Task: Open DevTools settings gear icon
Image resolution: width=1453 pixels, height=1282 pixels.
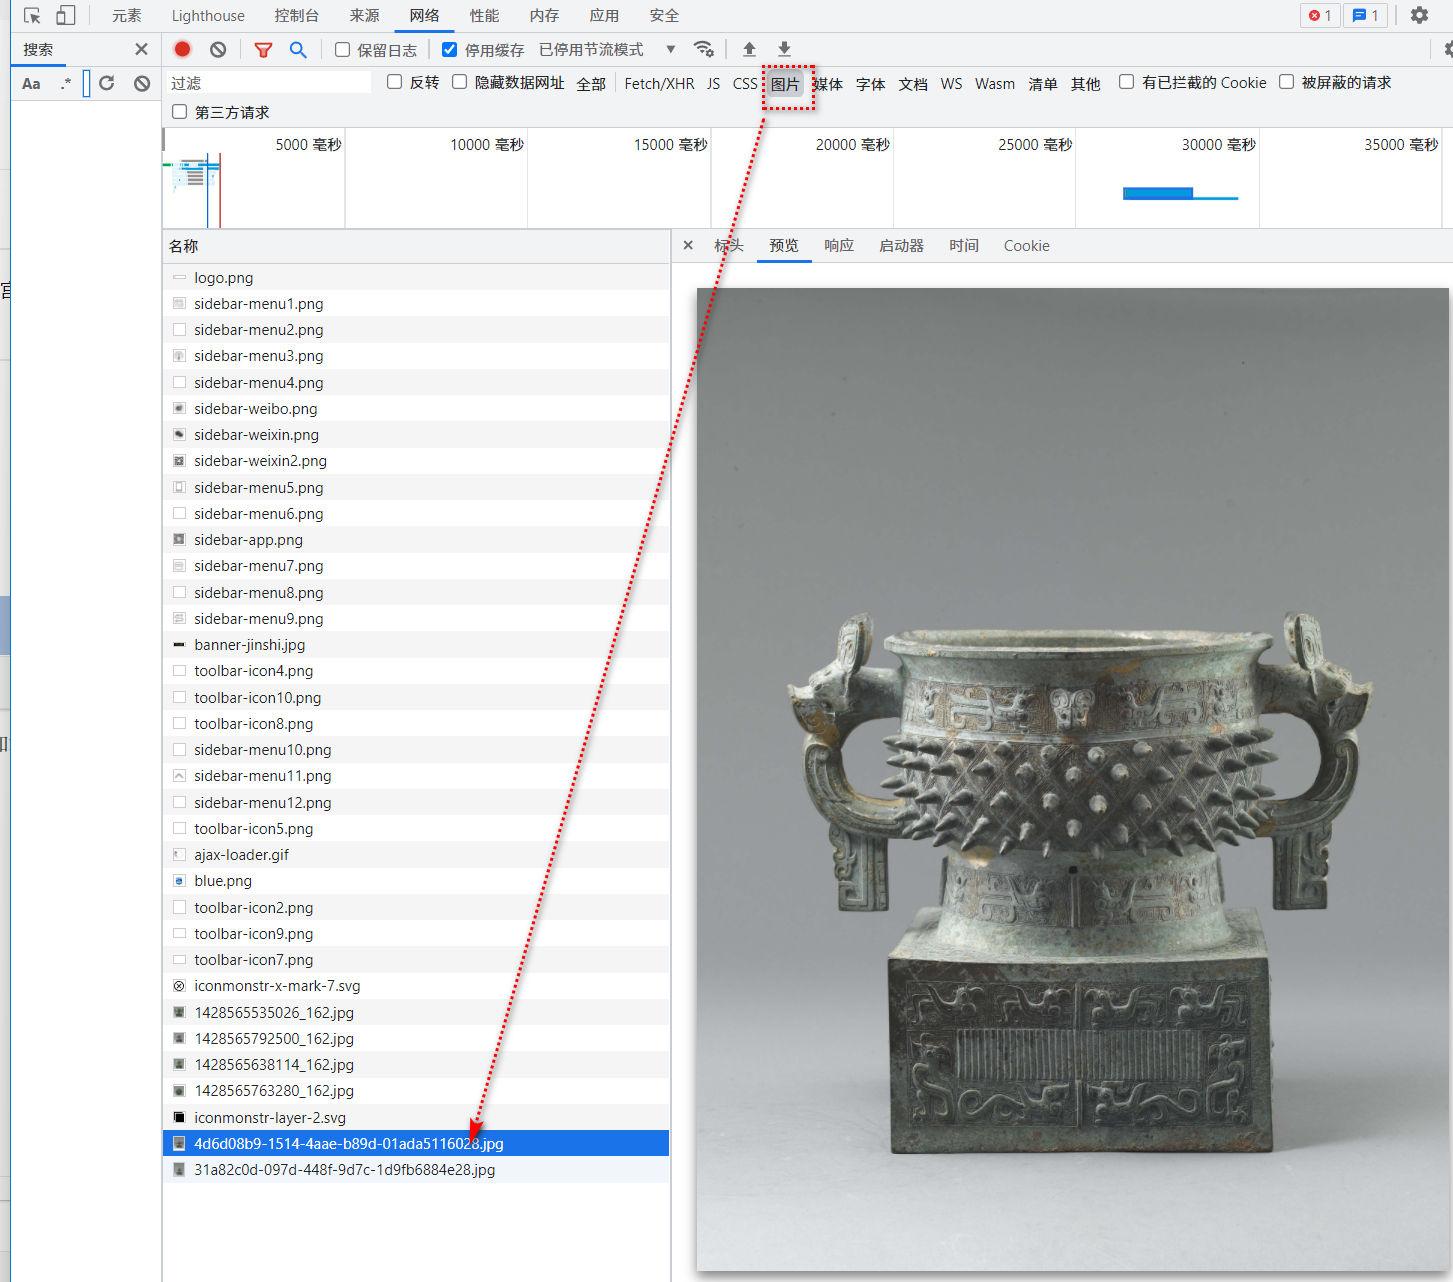Action: coord(1419,15)
